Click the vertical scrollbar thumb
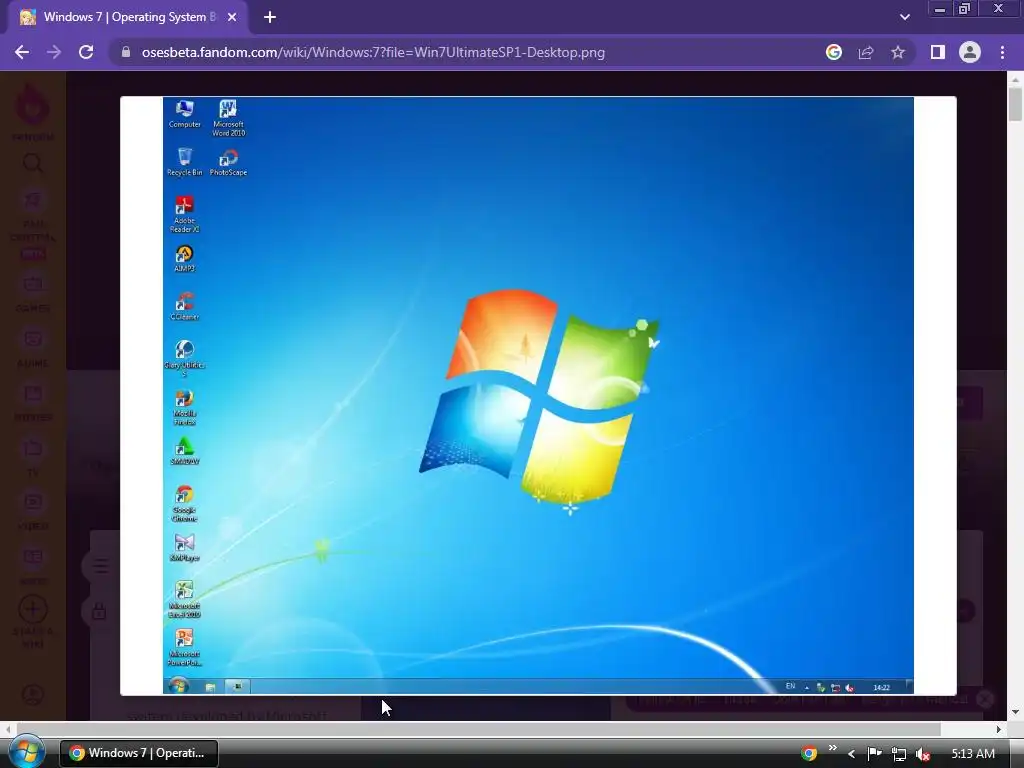 tap(1015, 104)
